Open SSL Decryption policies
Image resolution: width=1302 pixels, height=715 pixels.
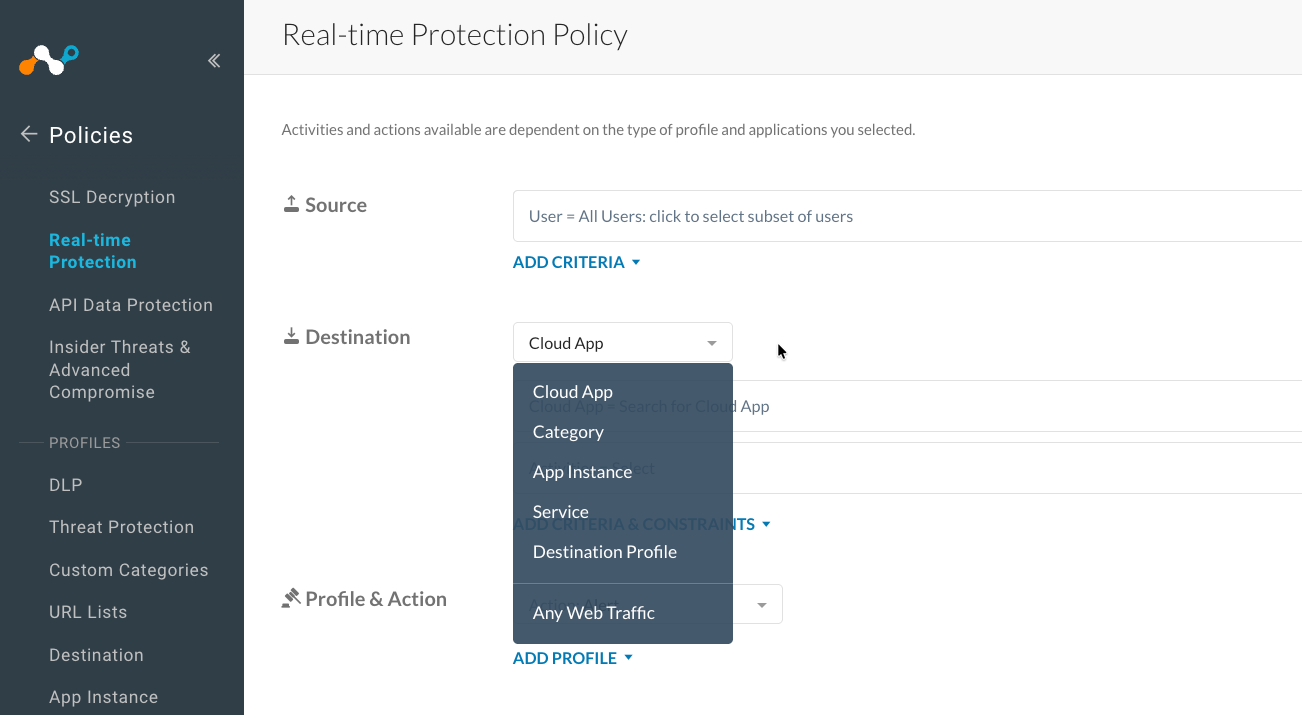112,197
